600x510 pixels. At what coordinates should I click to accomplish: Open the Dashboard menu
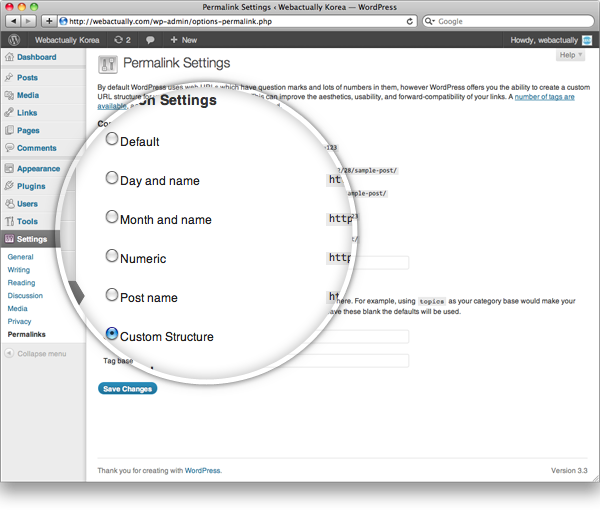click(x=36, y=57)
